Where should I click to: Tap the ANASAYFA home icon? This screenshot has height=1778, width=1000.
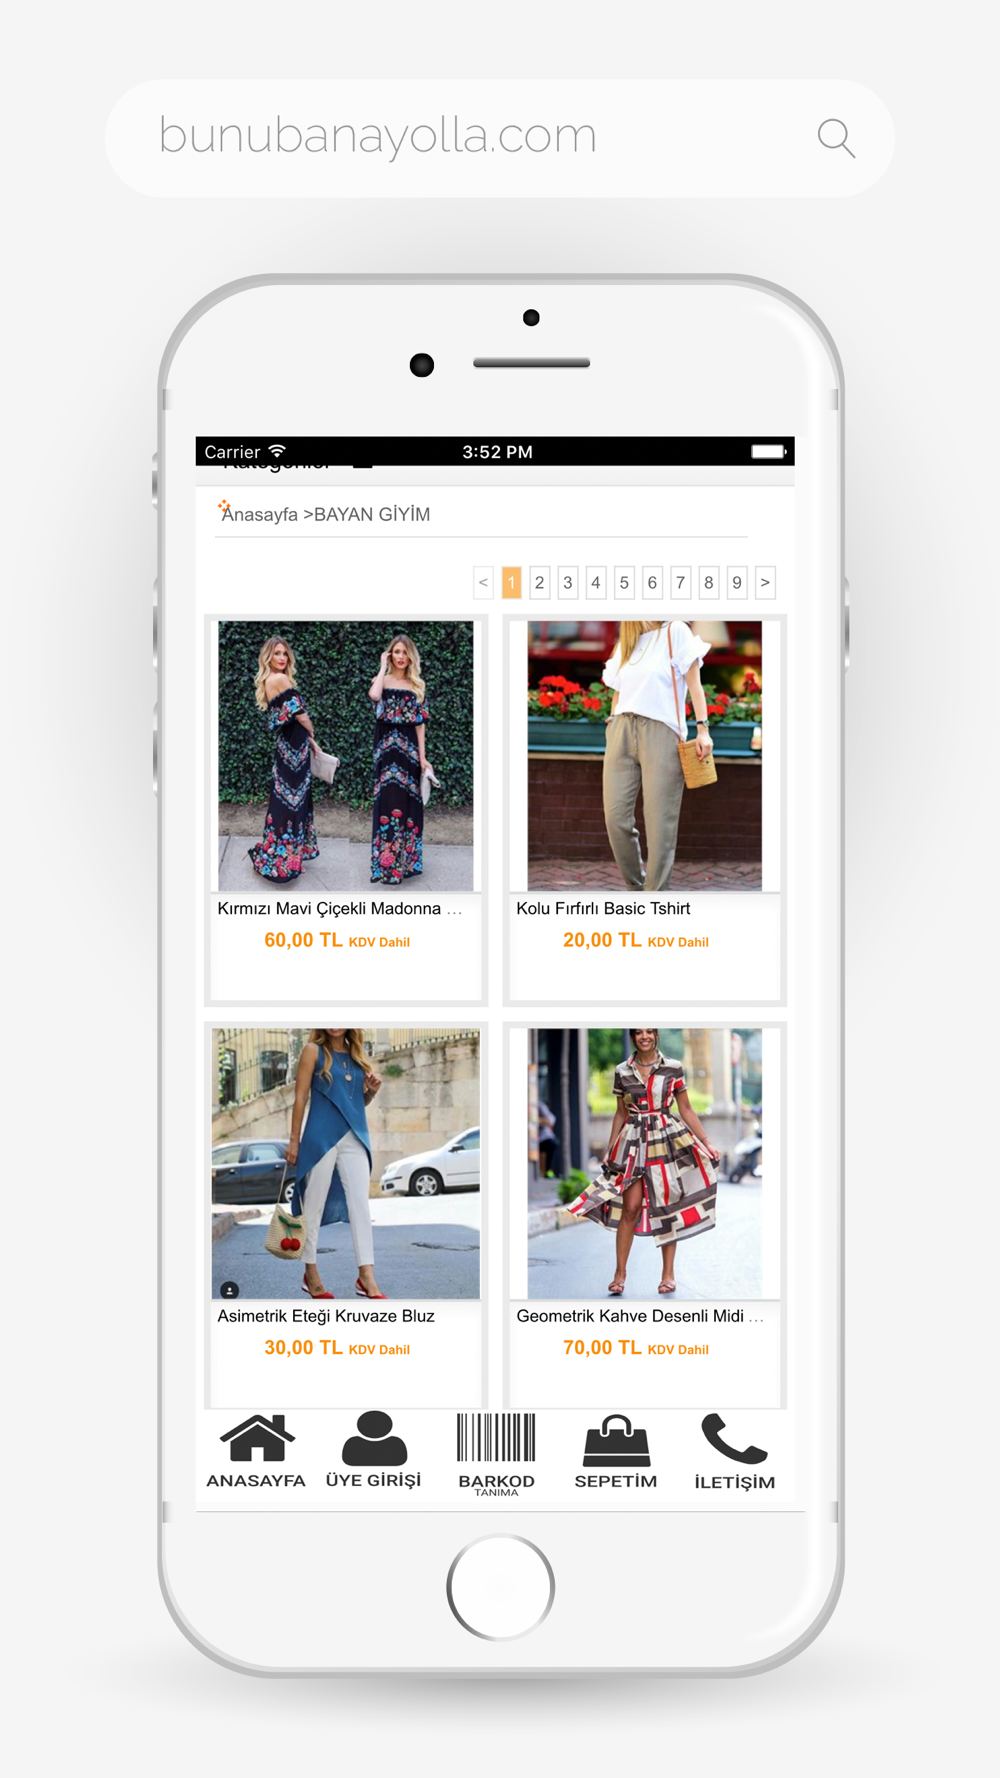point(257,1439)
